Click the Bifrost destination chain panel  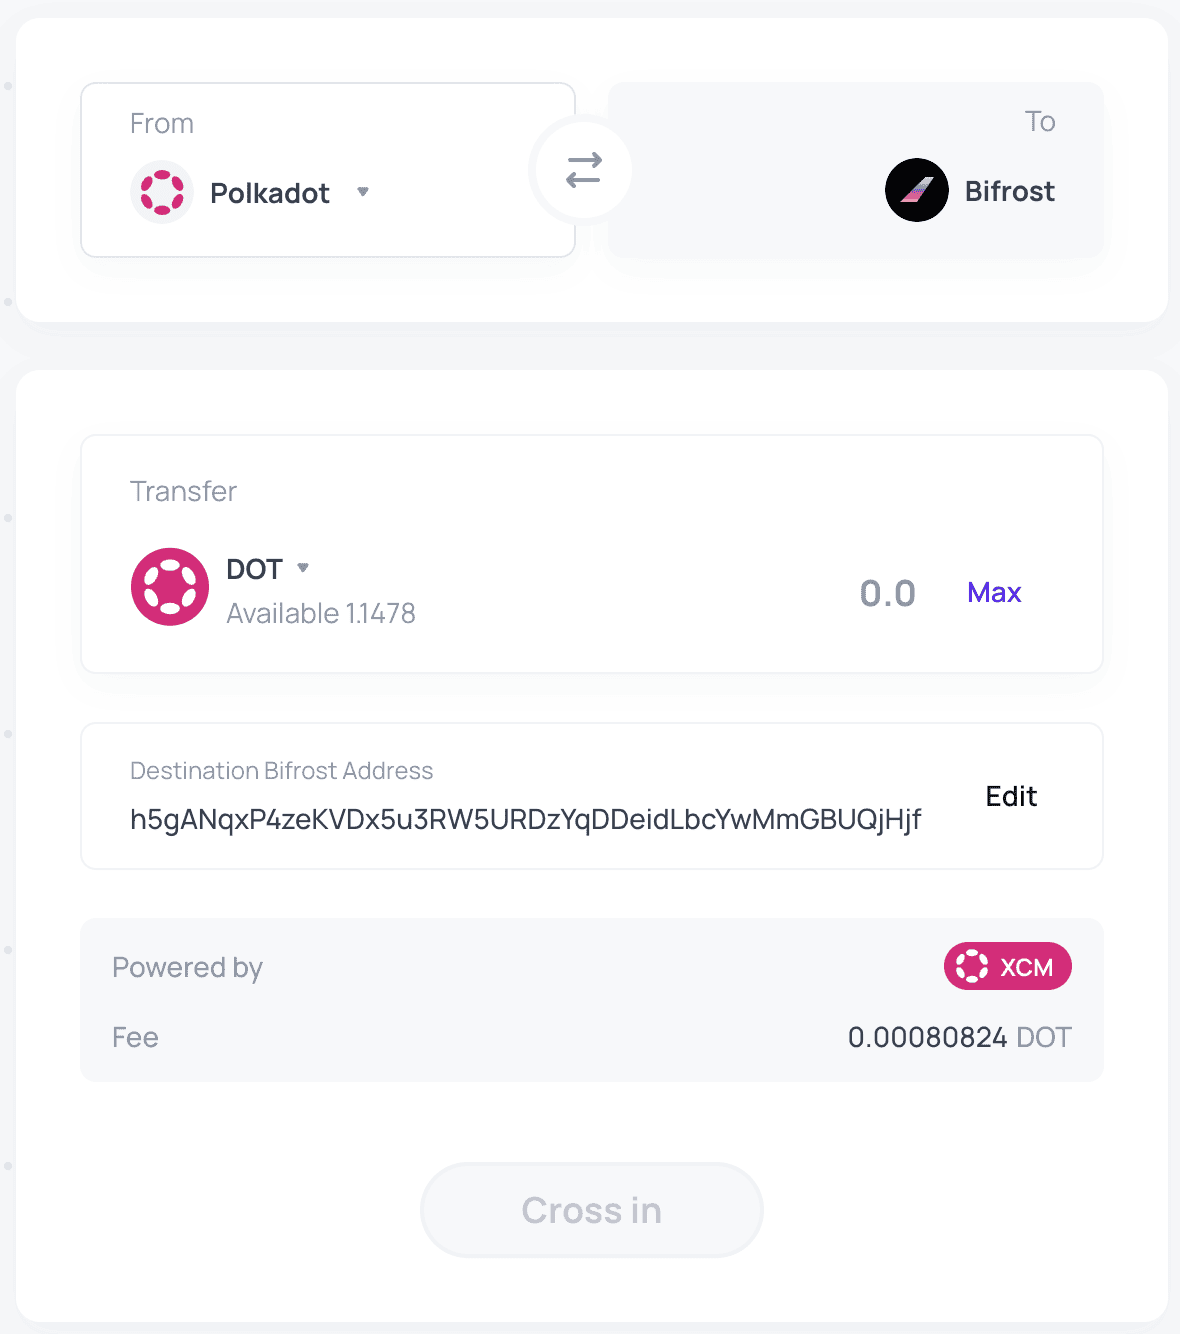856,170
